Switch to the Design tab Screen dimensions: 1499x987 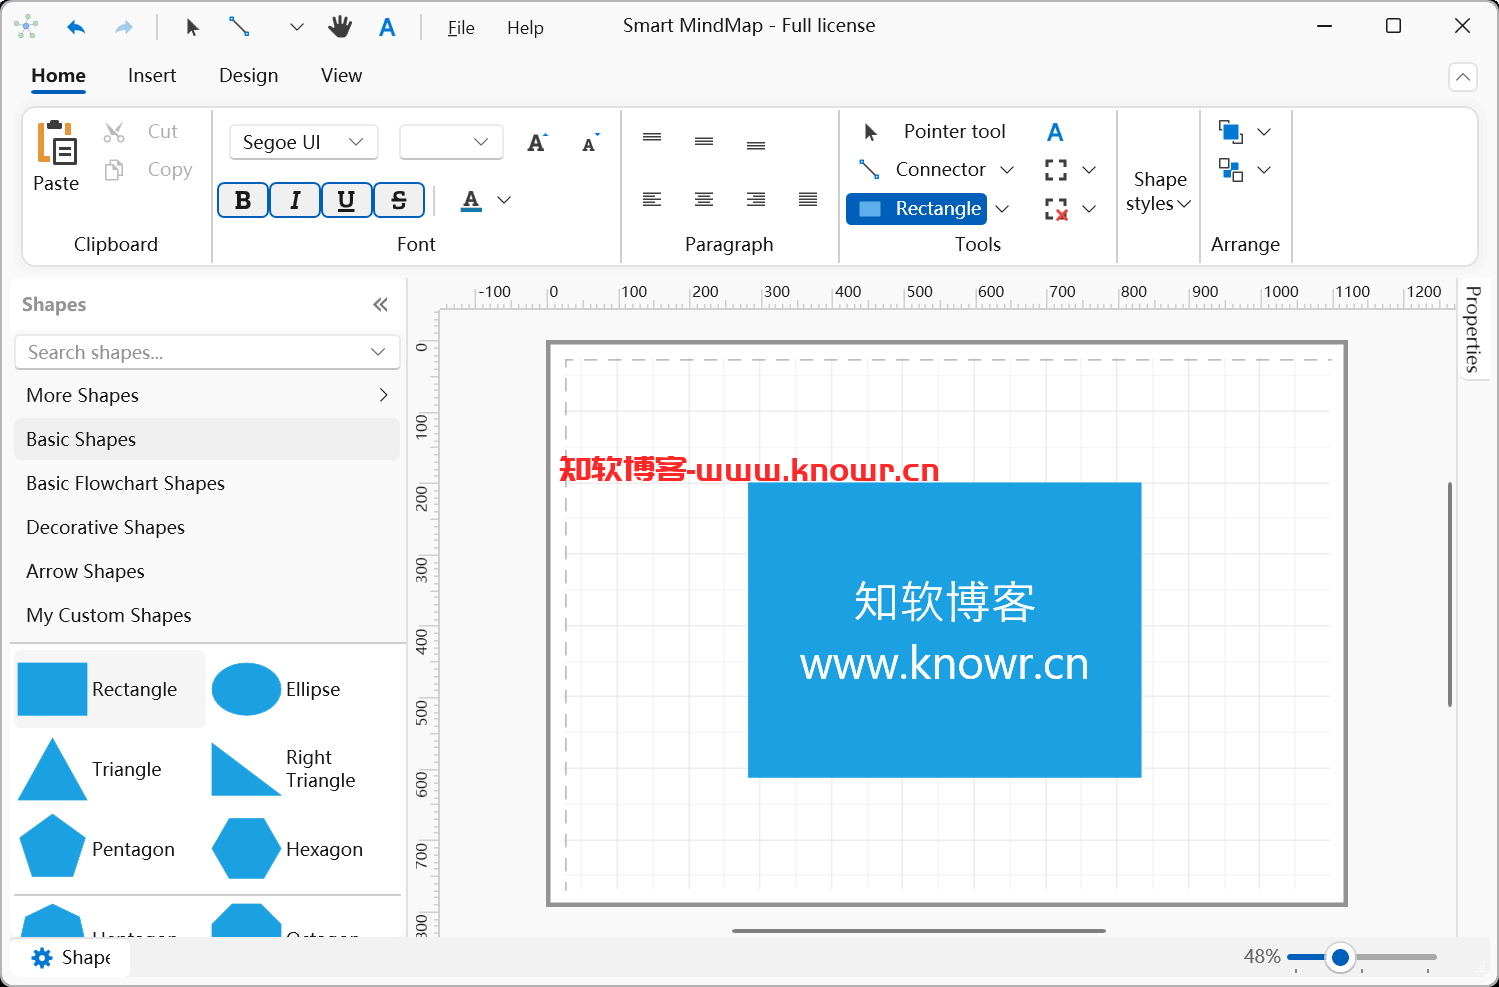pyautogui.click(x=248, y=75)
